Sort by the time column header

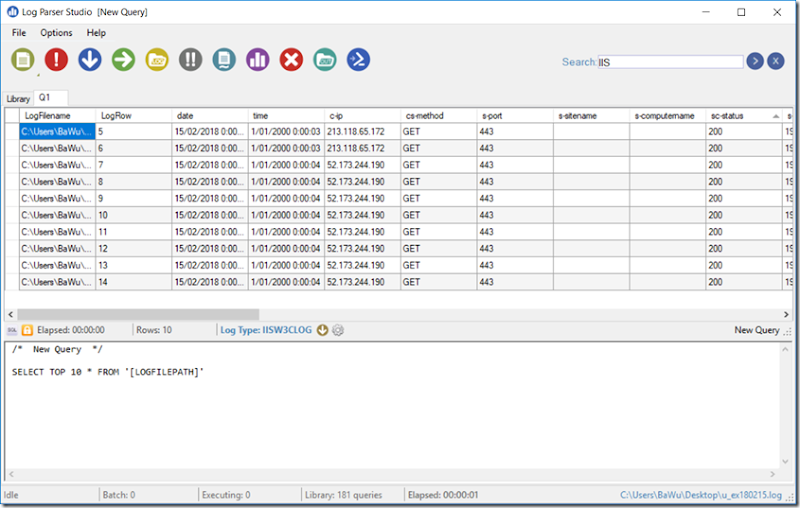click(x=286, y=116)
